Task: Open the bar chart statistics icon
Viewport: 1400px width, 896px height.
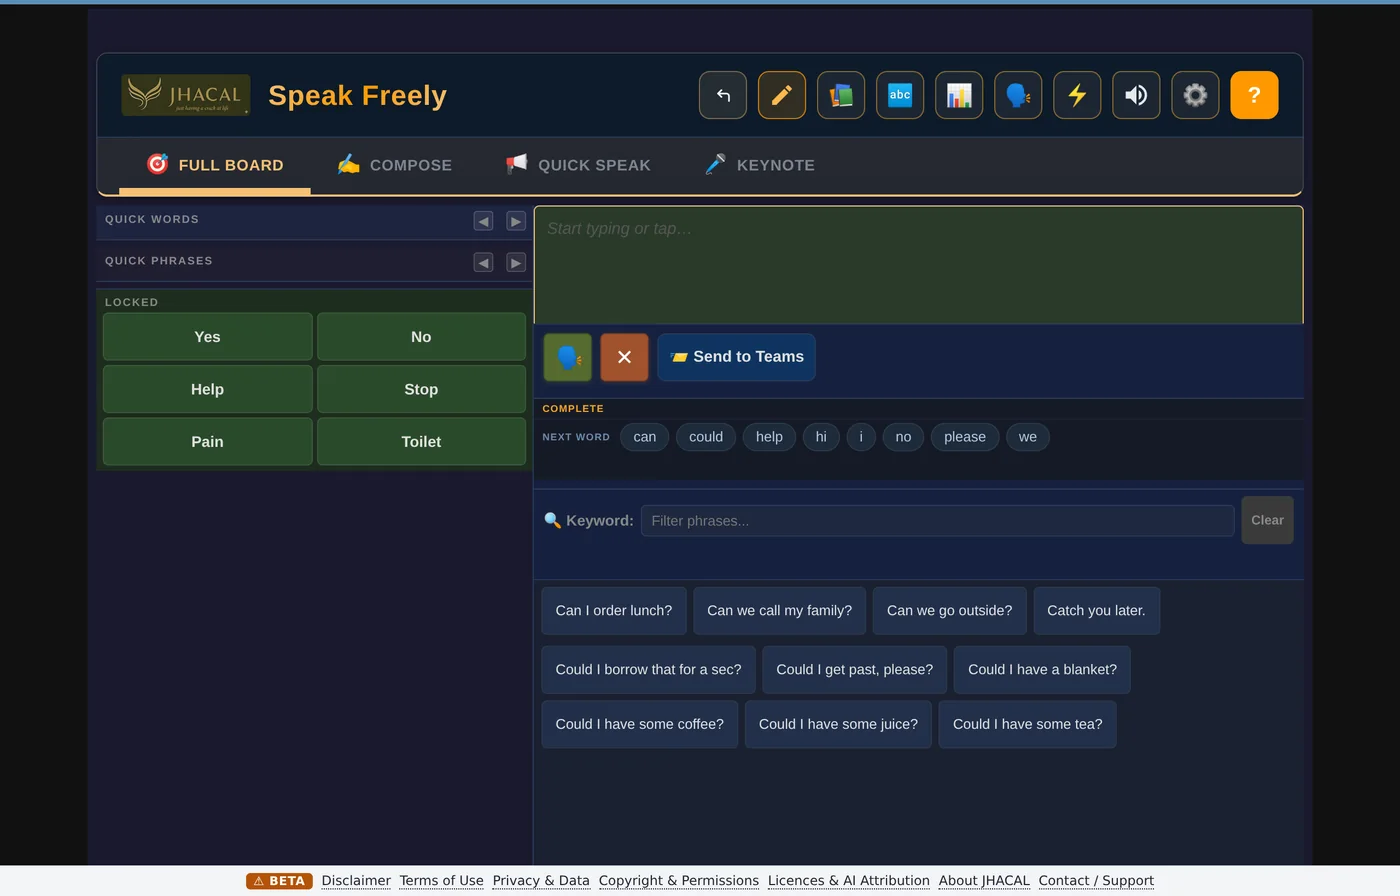Action: (959, 95)
